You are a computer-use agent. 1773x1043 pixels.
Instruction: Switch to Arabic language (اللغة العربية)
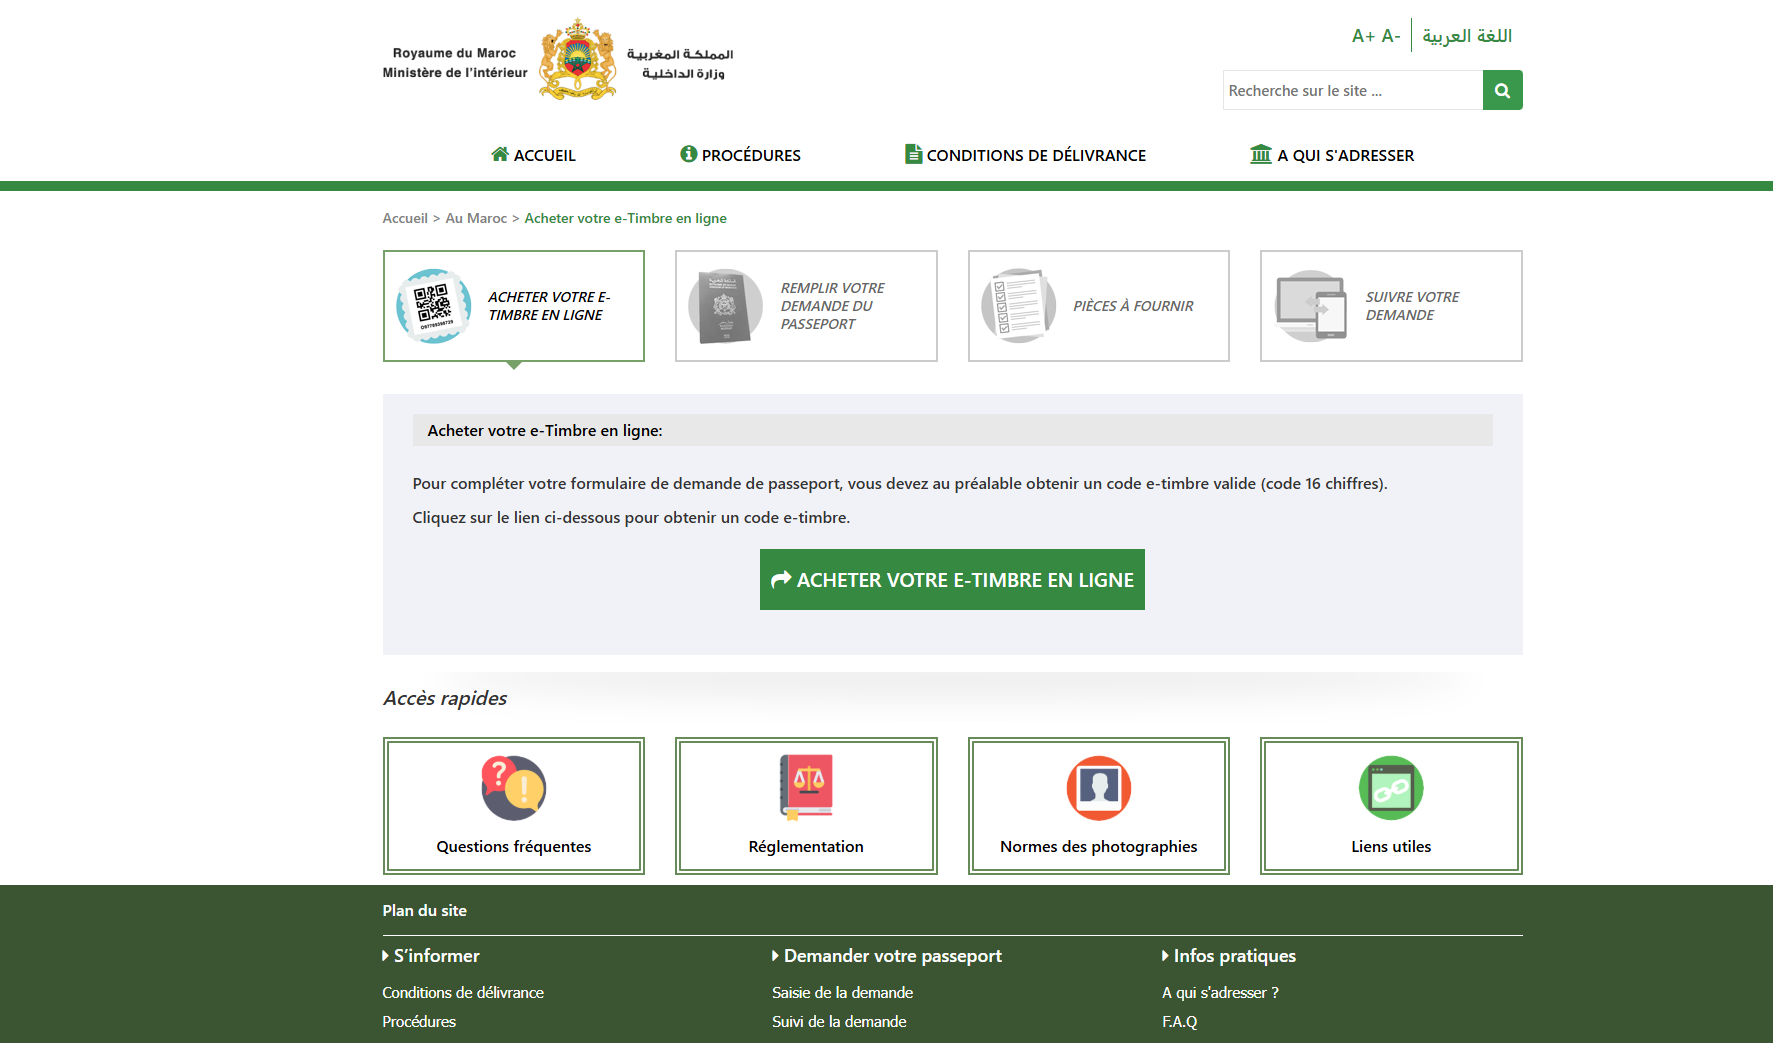1467,36
